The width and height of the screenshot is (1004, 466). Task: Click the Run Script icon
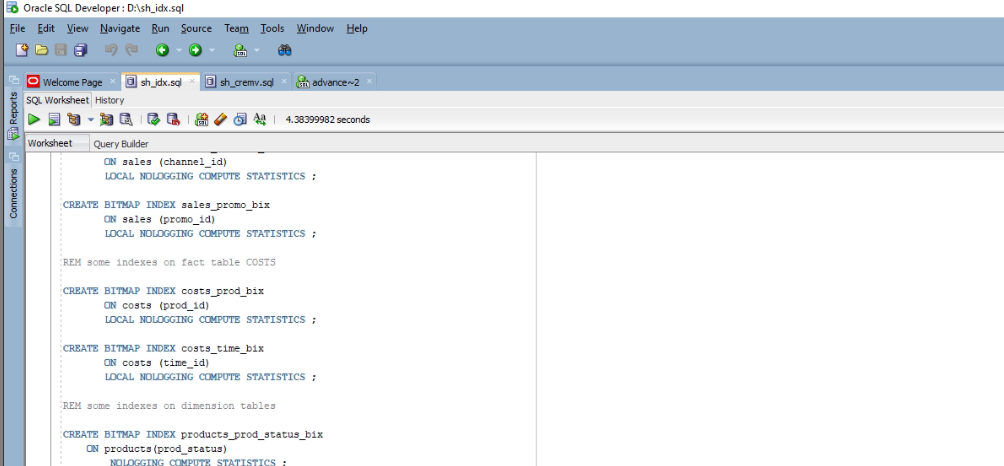pos(54,119)
